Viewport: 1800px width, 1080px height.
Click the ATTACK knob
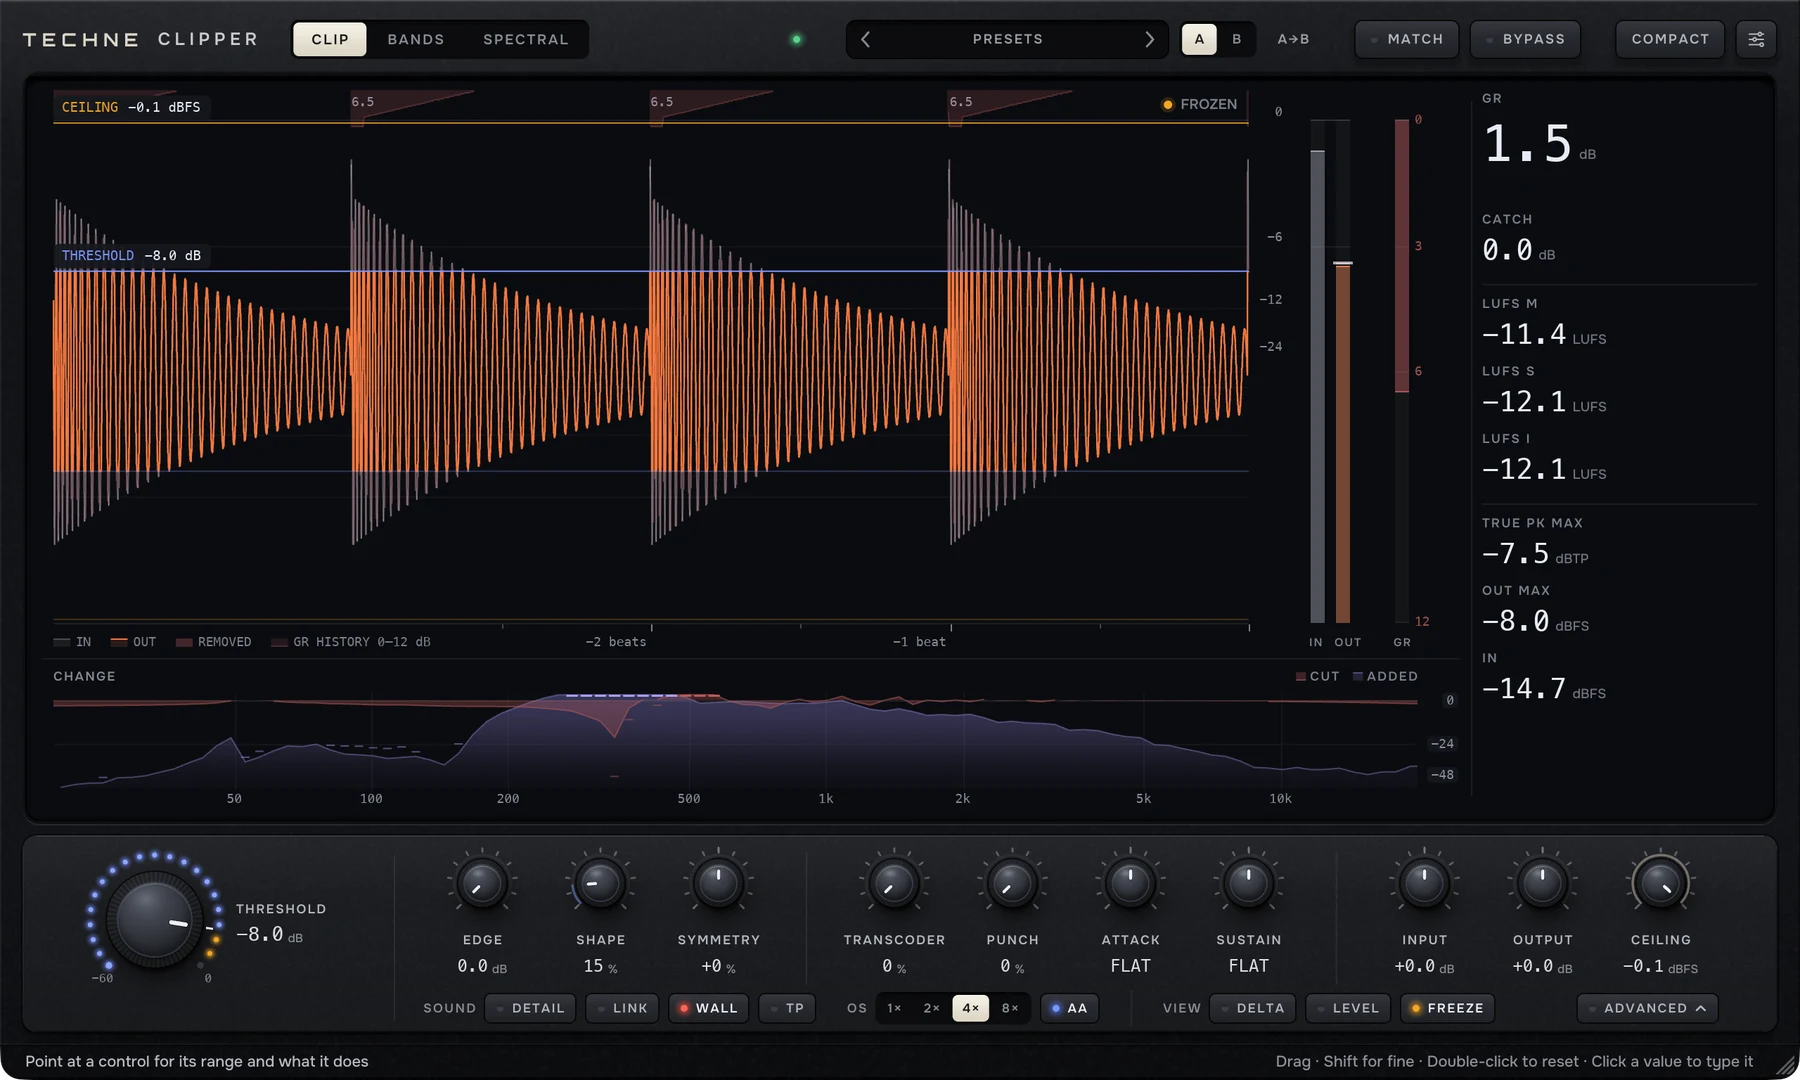tap(1130, 884)
